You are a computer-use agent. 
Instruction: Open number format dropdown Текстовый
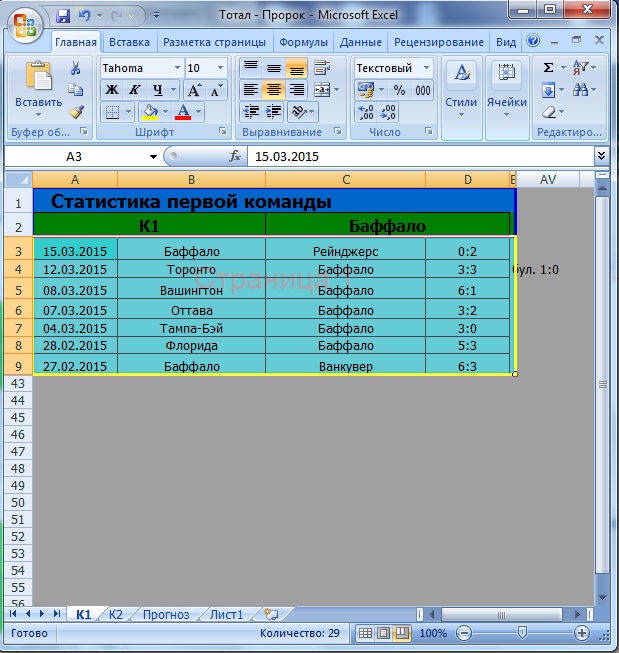[x=426, y=68]
